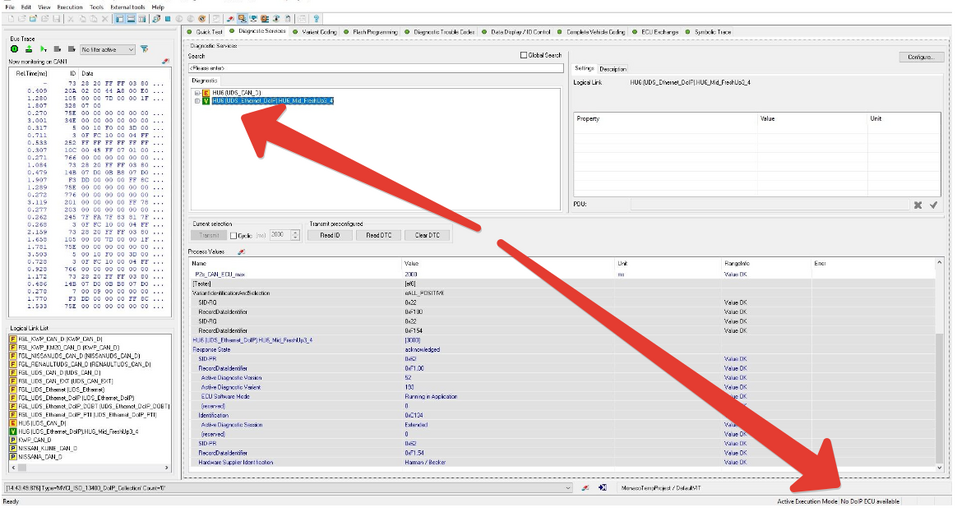
Task: Open the 'No filter active' dropdown
Action: coord(107,49)
